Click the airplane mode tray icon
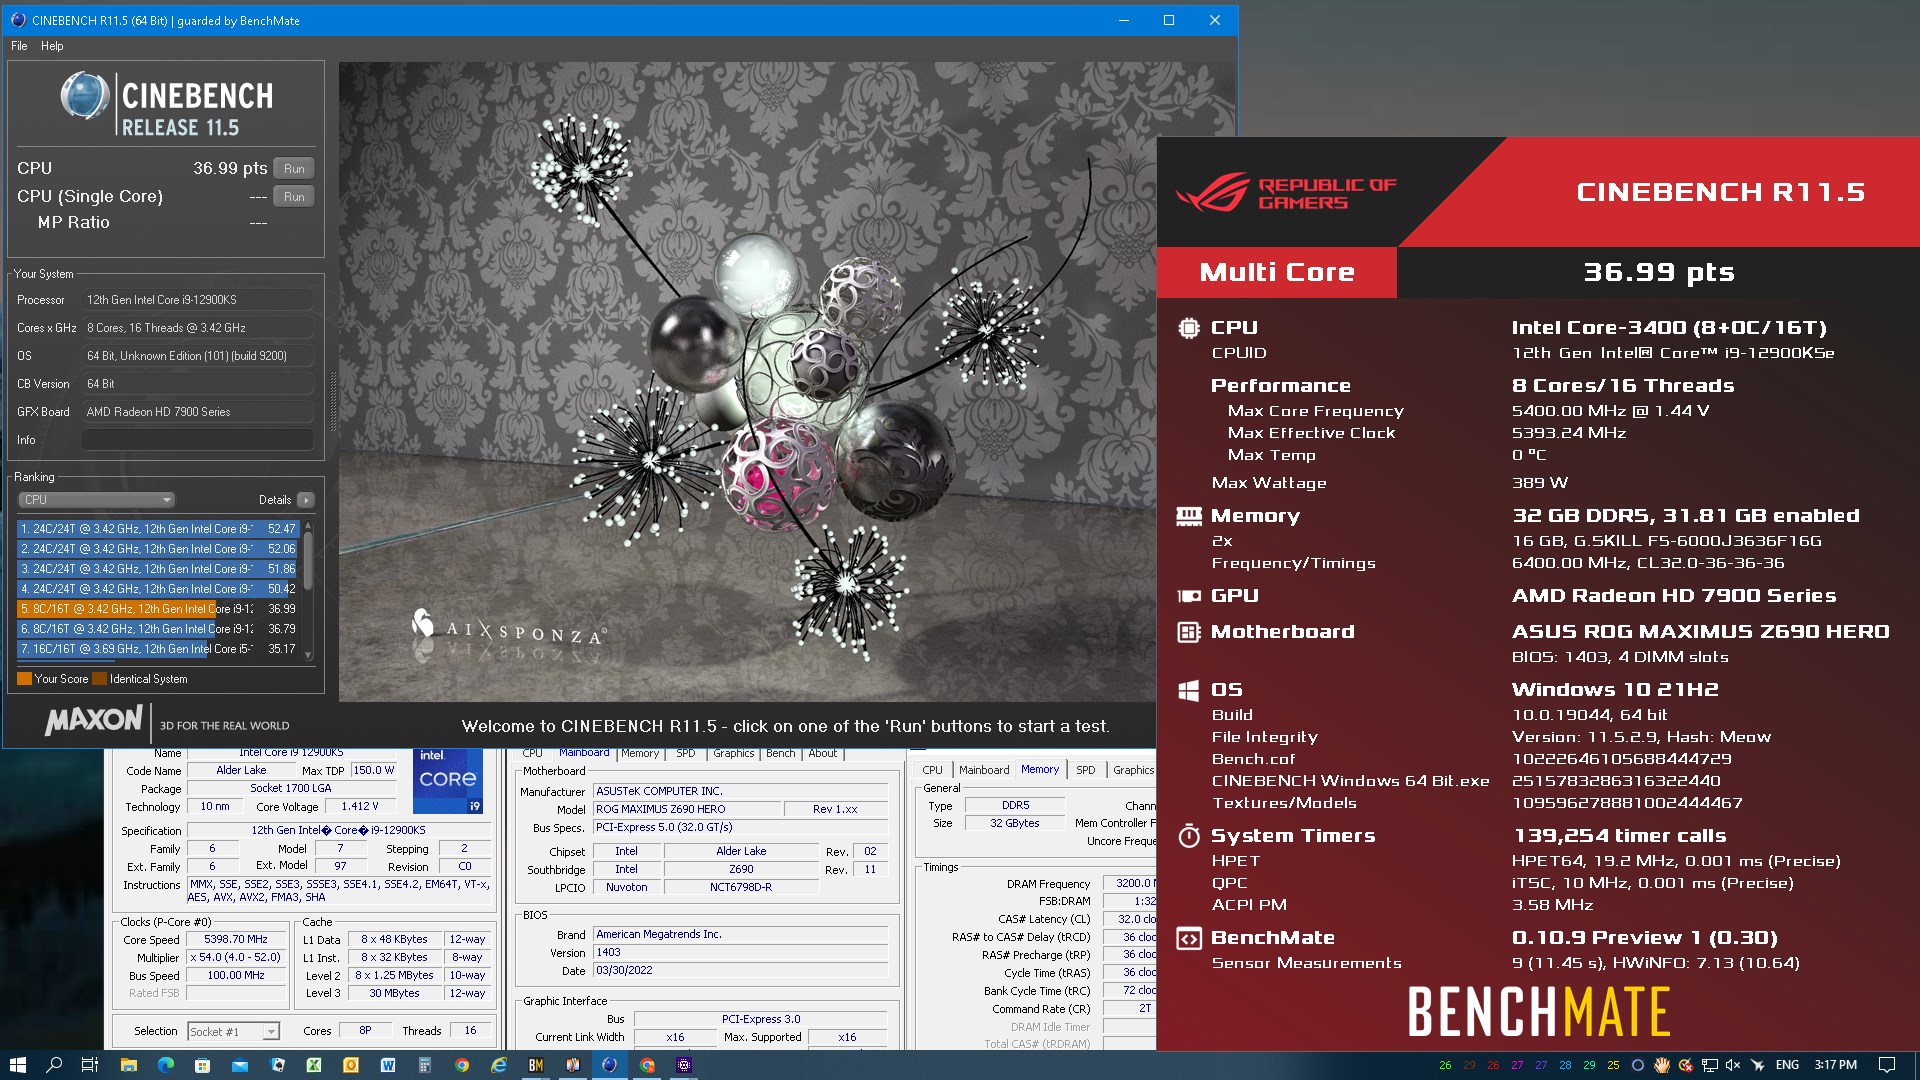Image resolution: width=1920 pixels, height=1080 pixels. 1758,1065
